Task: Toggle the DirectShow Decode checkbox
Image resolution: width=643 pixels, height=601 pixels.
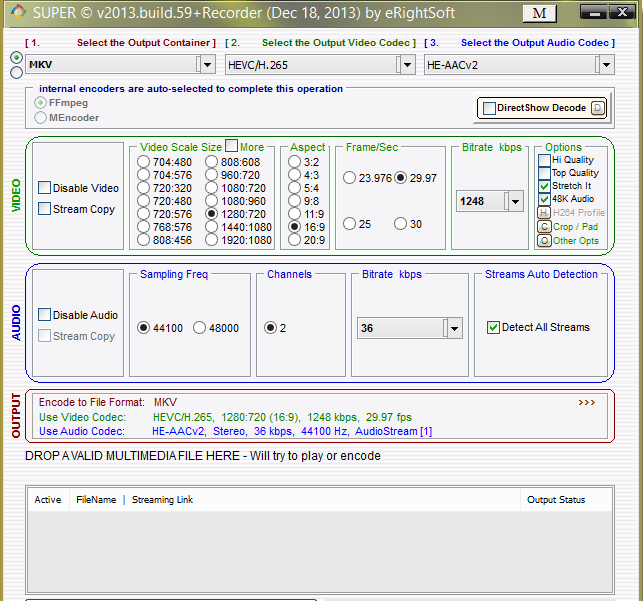Action: click(x=489, y=108)
